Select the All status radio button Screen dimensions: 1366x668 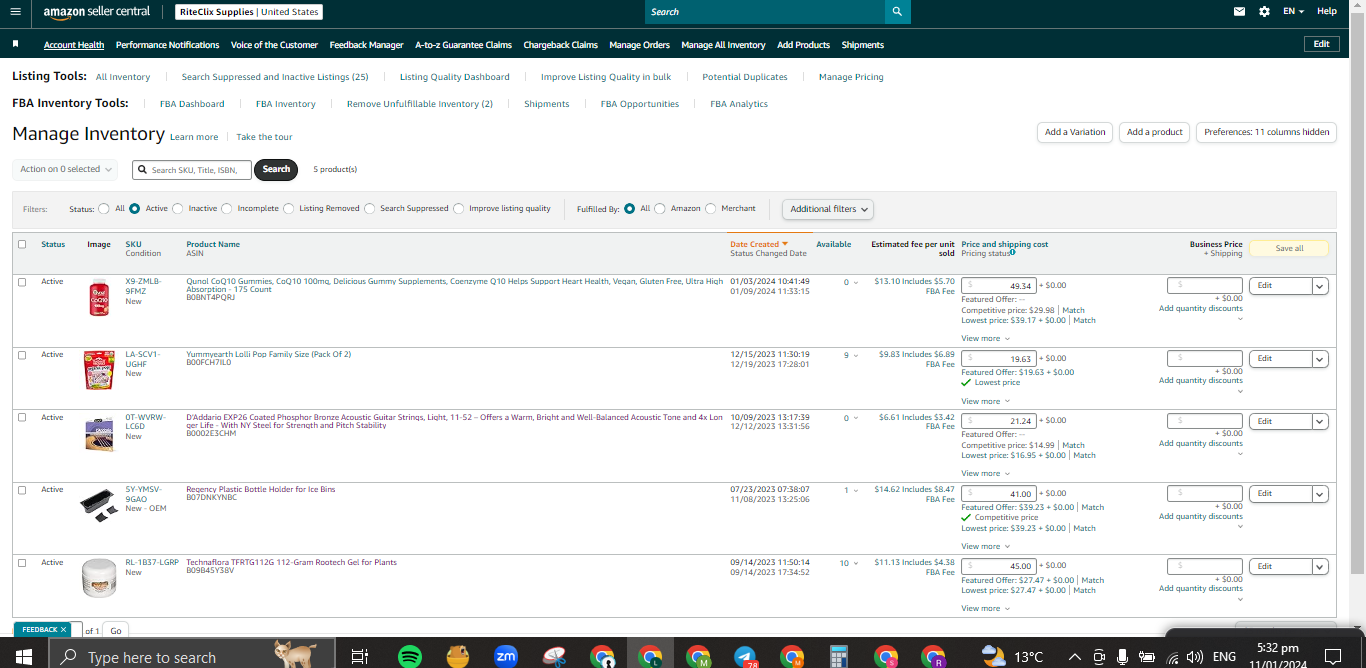pyautogui.click(x=104, y=209)
